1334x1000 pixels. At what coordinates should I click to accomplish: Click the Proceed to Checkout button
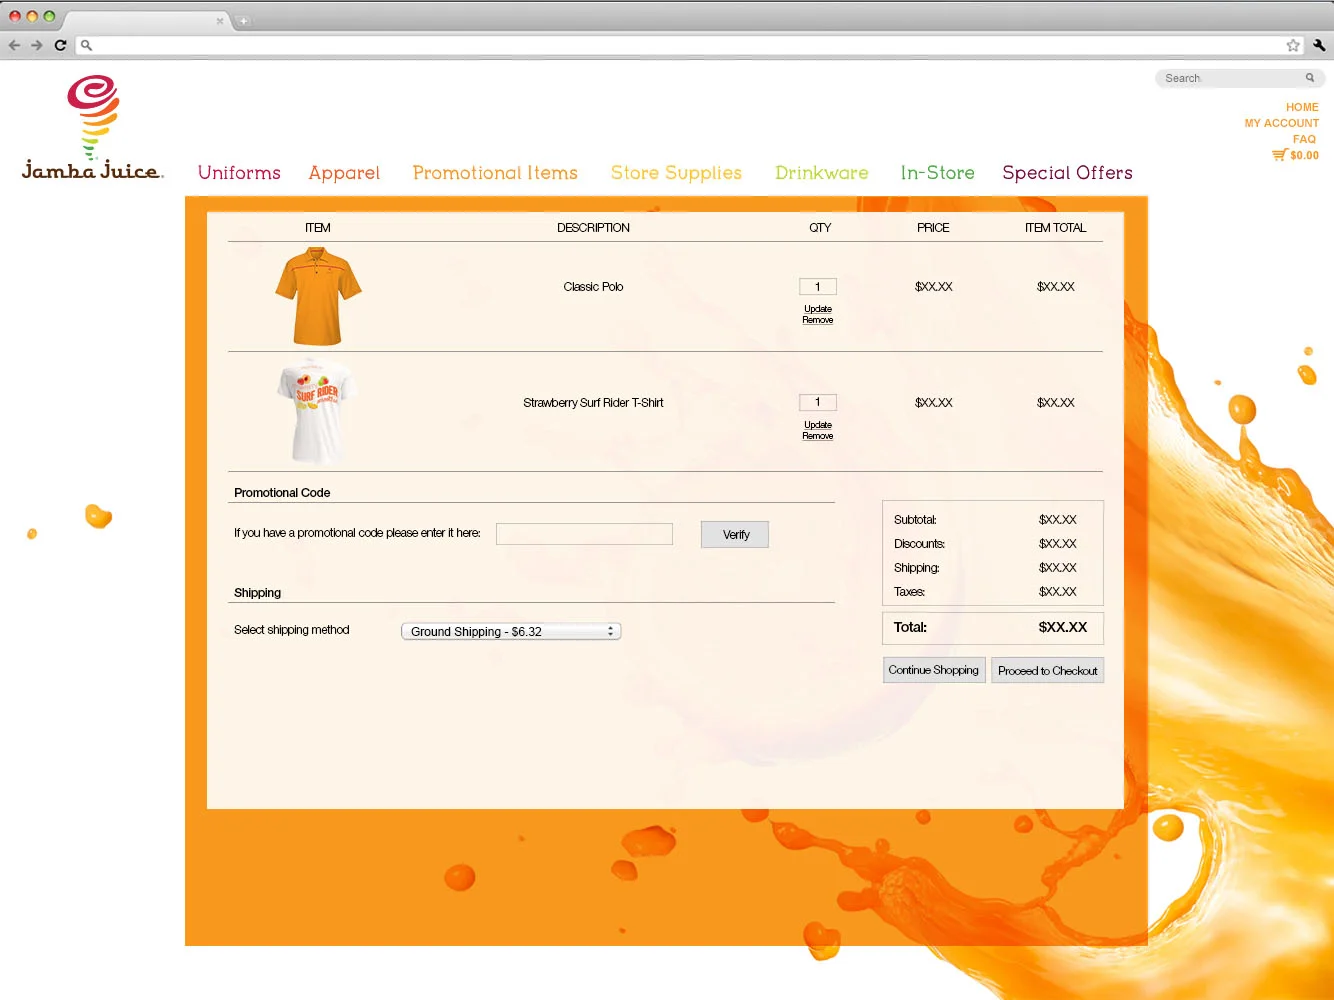point(1047,670)
